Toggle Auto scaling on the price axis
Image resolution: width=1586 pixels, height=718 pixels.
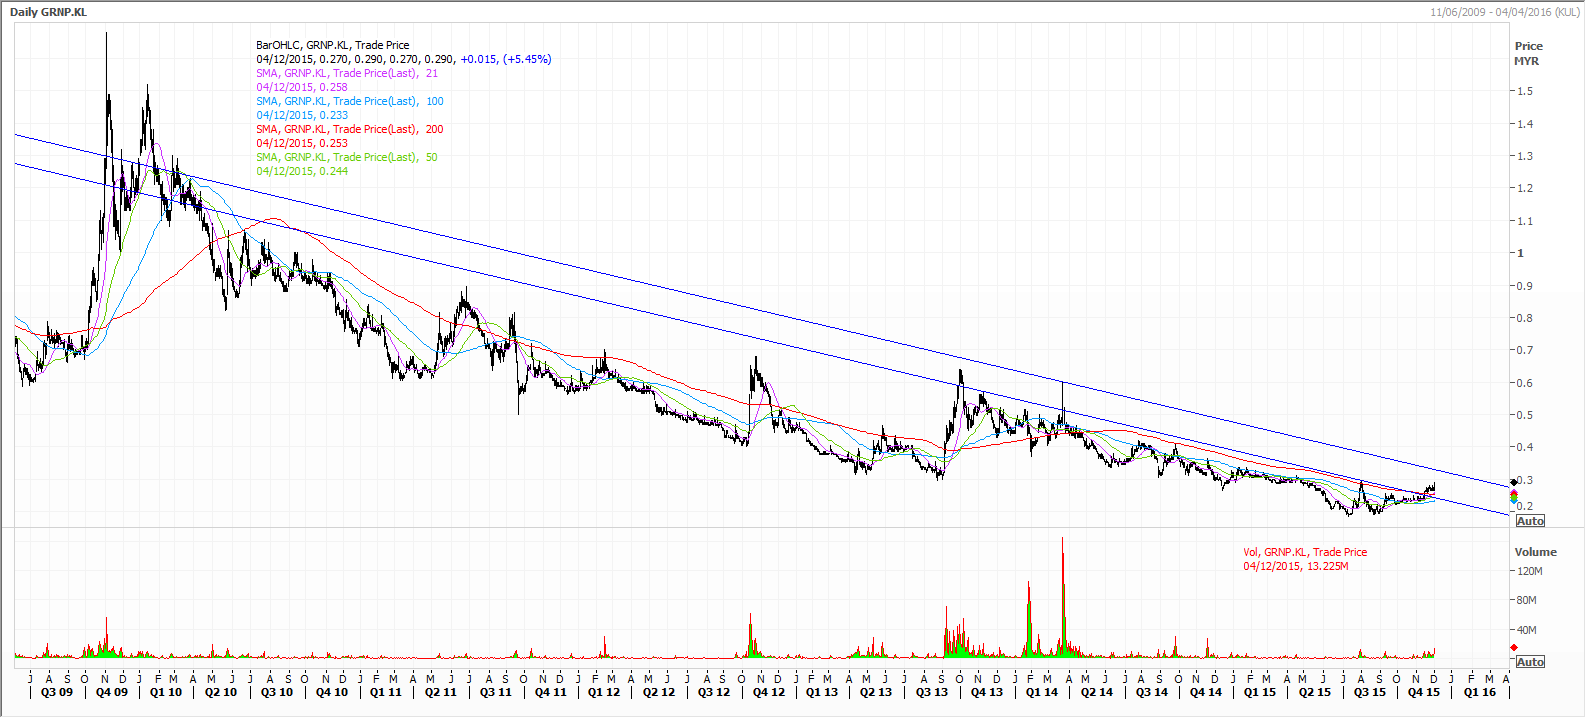pos(1530,521)
